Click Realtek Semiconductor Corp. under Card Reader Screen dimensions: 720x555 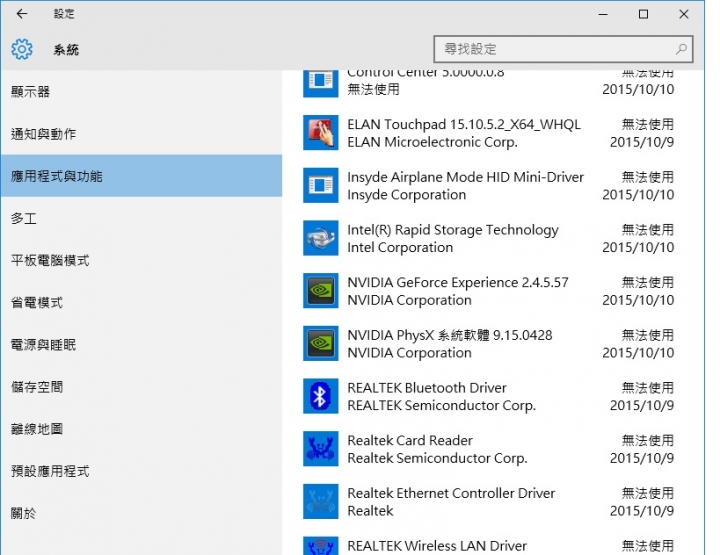click(x=438, y=459)
